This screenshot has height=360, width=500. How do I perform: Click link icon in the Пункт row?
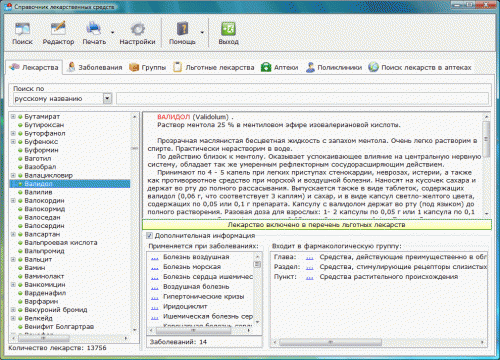pyautogui.click(x=310, y=278)
